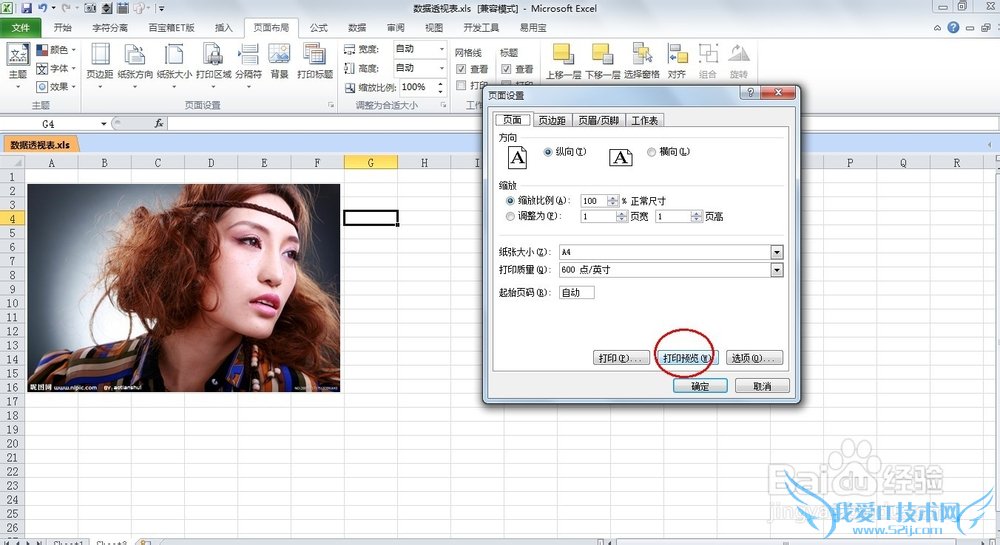Expand the 打印质量 600 点/英寸 dropdown
The height and width of the screenshot is (545, 1000).
pos(776,270)
